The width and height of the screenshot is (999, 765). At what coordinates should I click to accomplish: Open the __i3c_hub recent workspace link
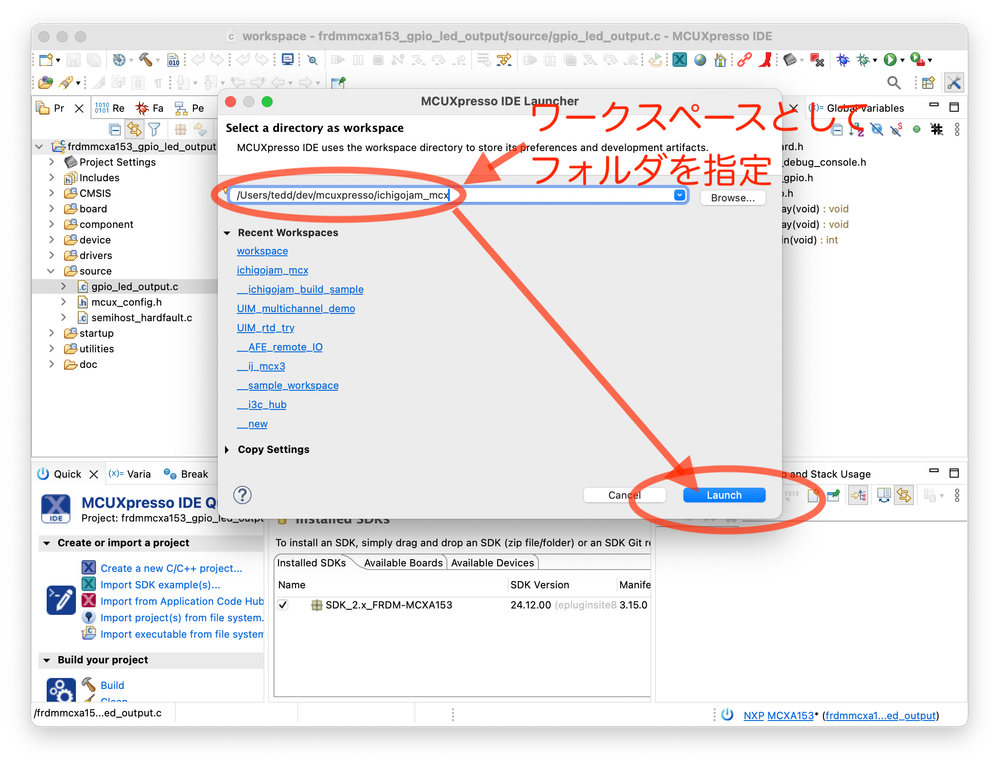261,405
